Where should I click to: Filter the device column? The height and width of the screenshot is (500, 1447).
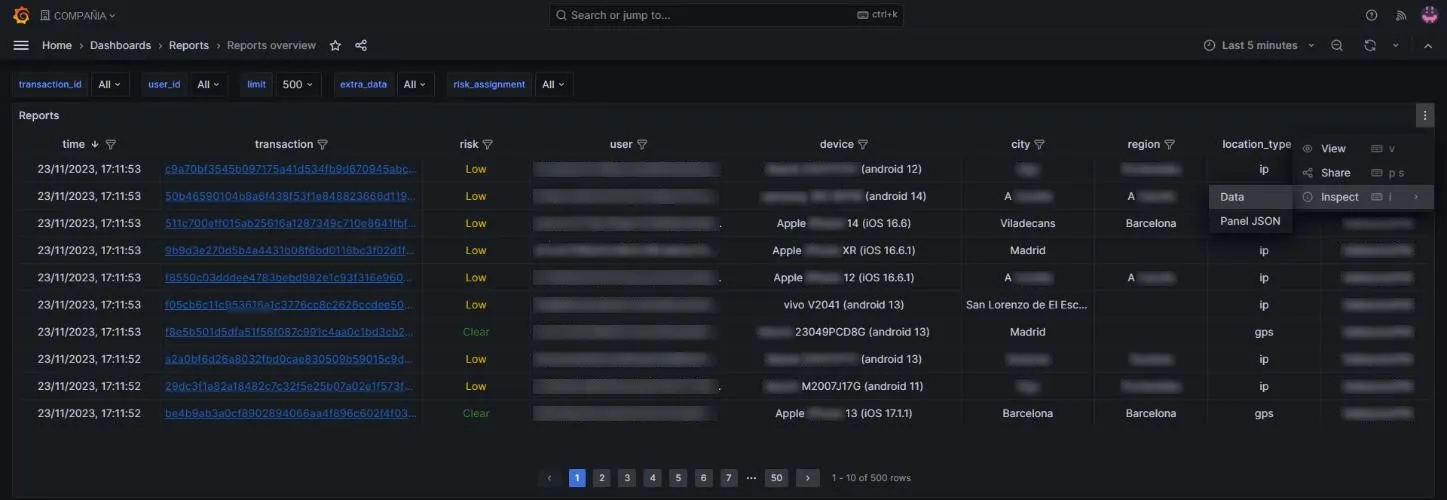tap(863, 144)
